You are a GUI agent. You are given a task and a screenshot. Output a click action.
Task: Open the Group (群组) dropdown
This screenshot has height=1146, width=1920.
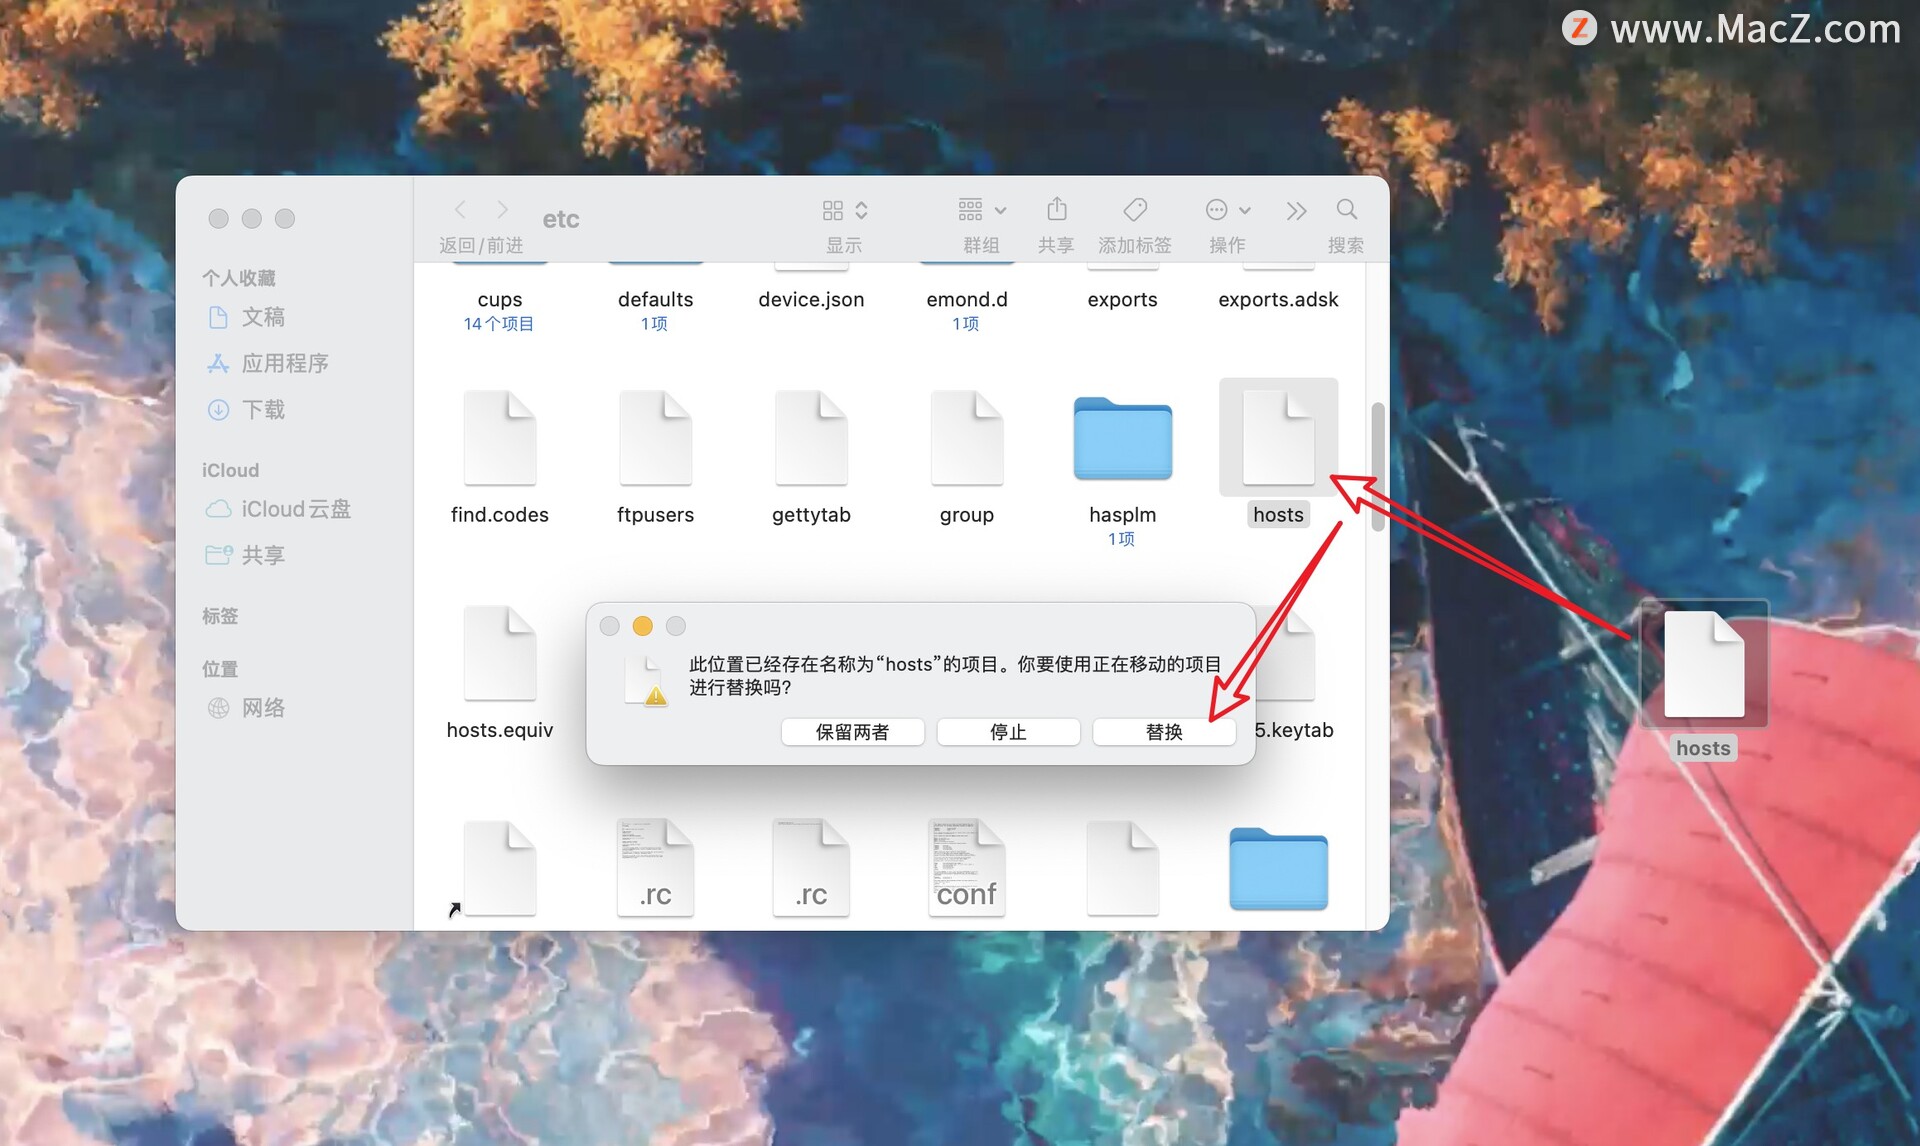tap(981, 210)
